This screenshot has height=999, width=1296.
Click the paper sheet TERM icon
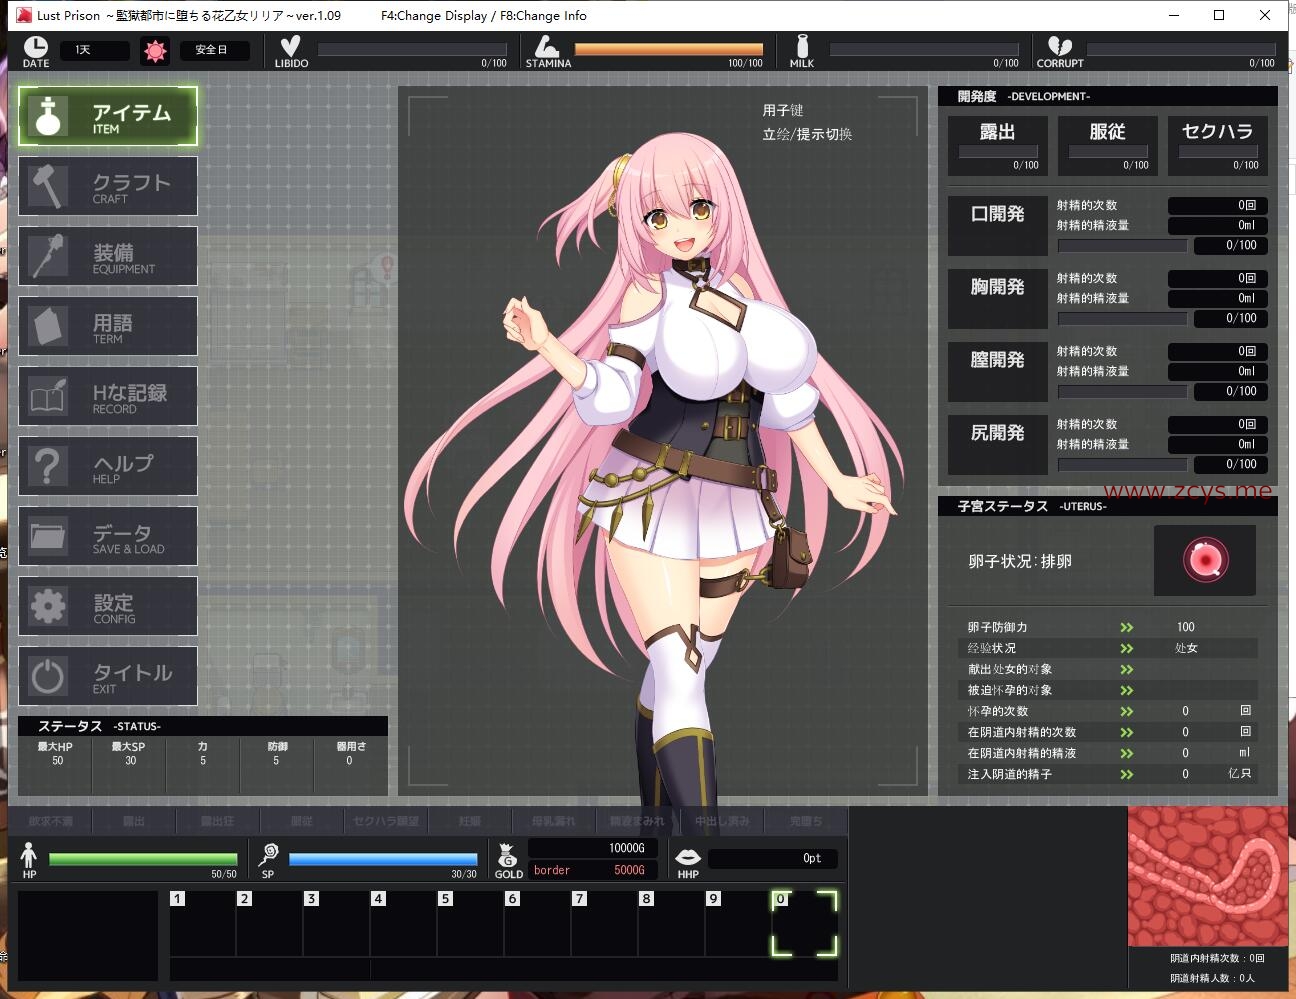tap(48, 326)
